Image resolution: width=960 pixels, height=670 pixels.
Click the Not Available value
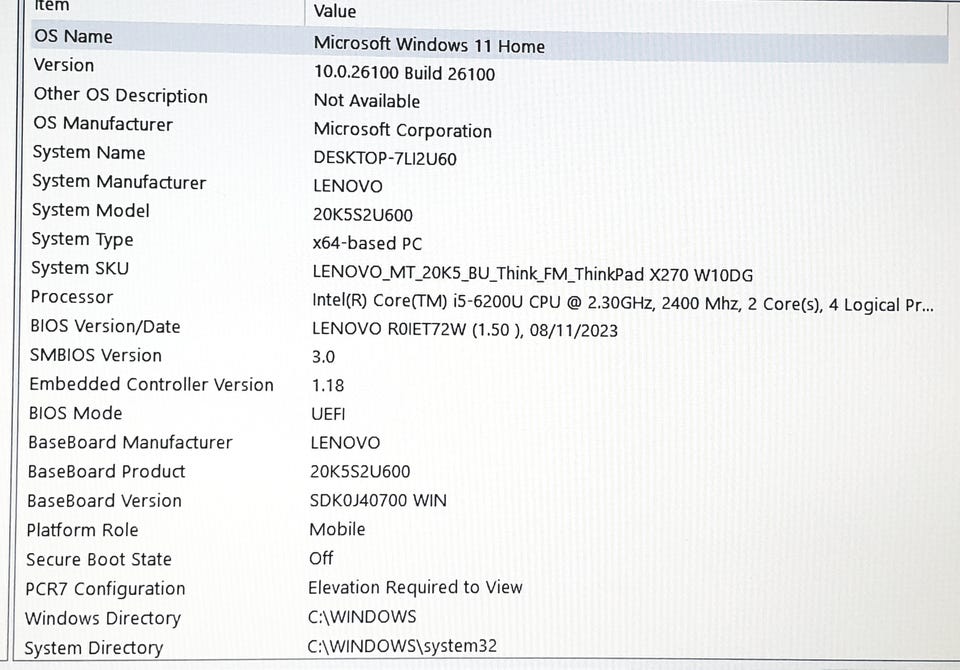click(x=367, y=100)
